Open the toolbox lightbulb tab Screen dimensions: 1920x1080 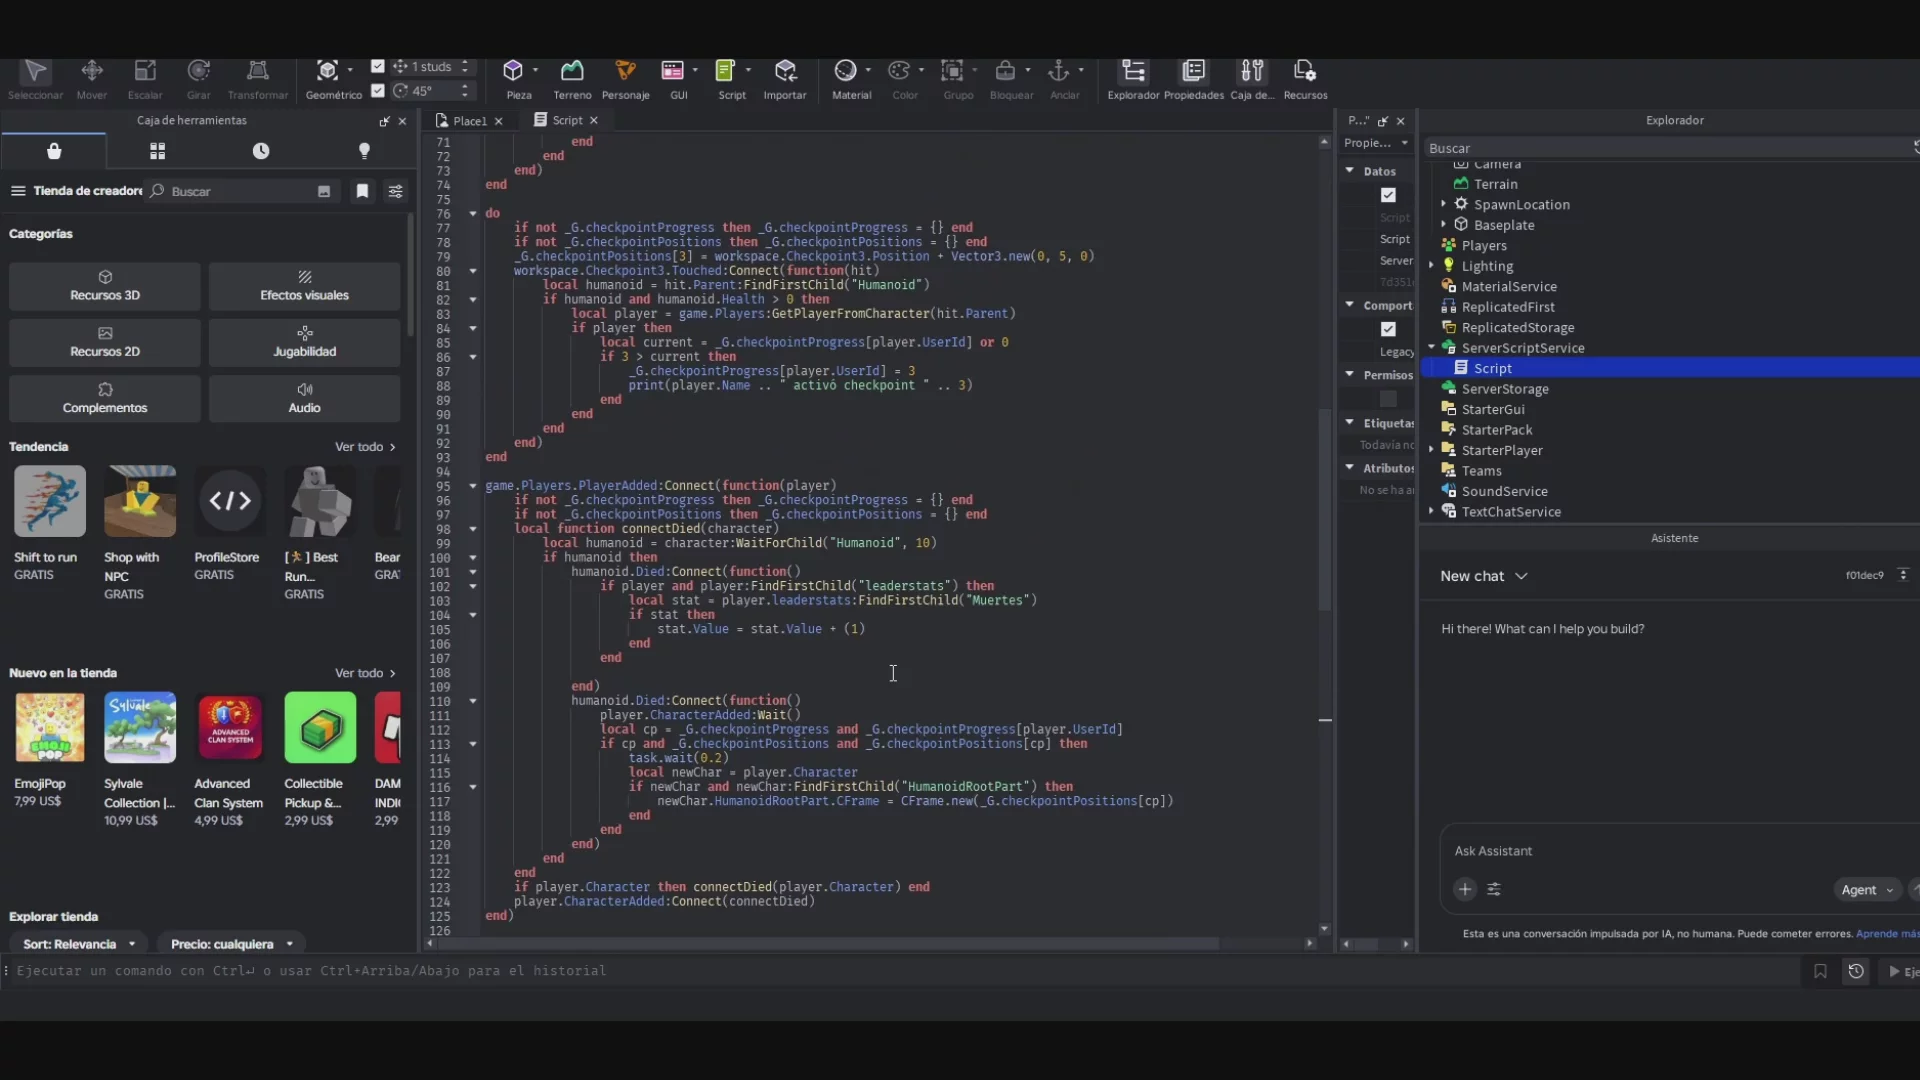364,151
